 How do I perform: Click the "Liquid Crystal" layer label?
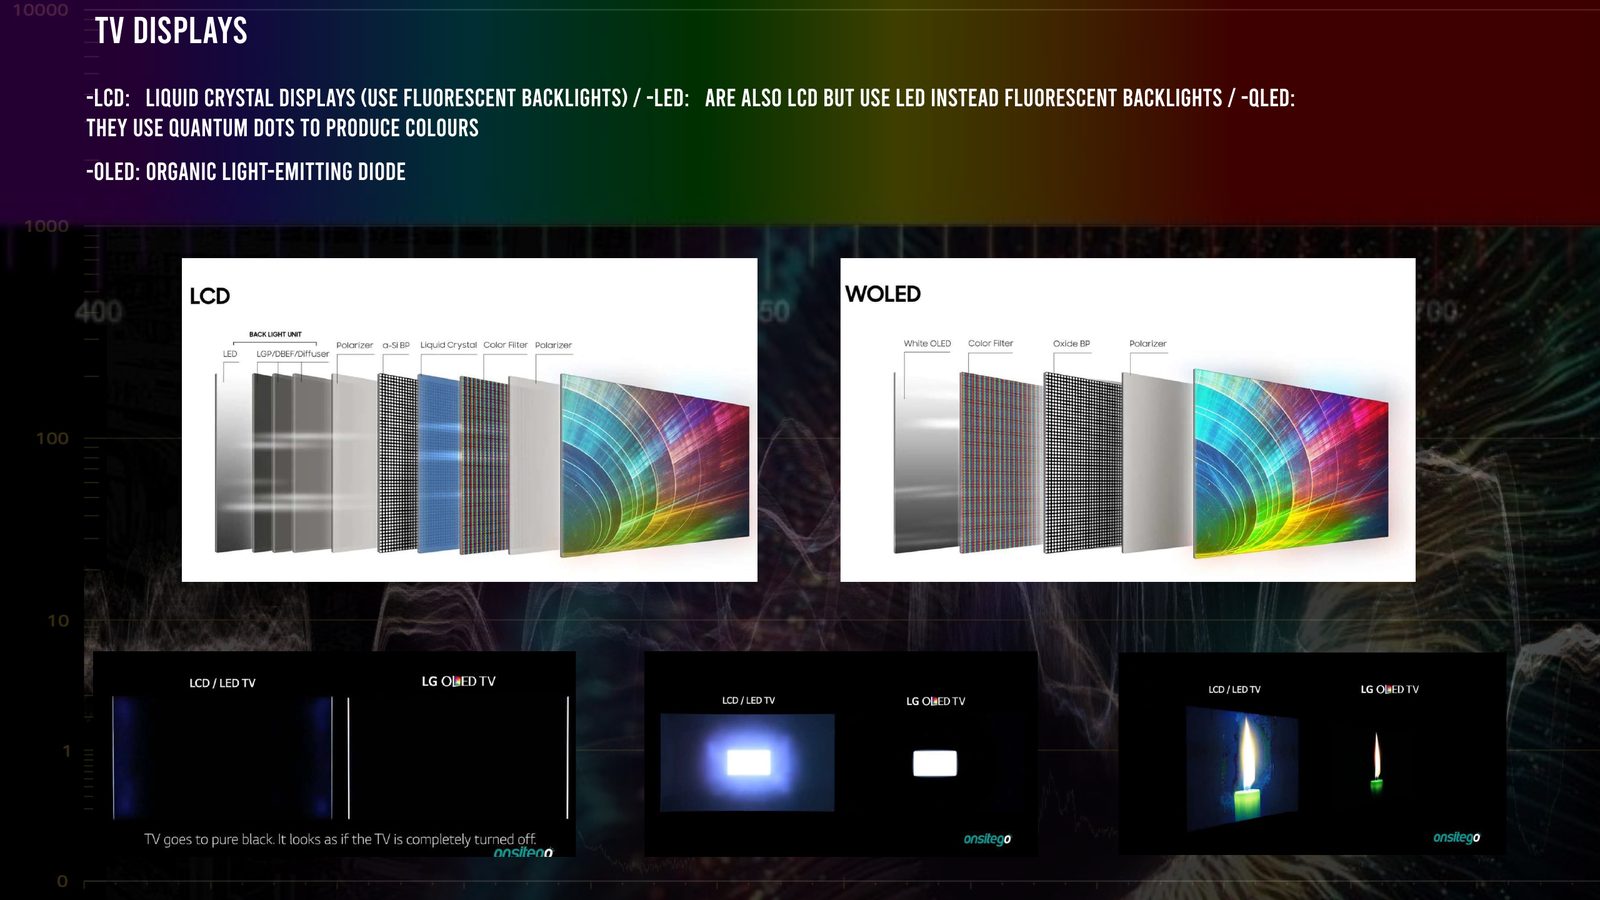[x=448, y=345]
